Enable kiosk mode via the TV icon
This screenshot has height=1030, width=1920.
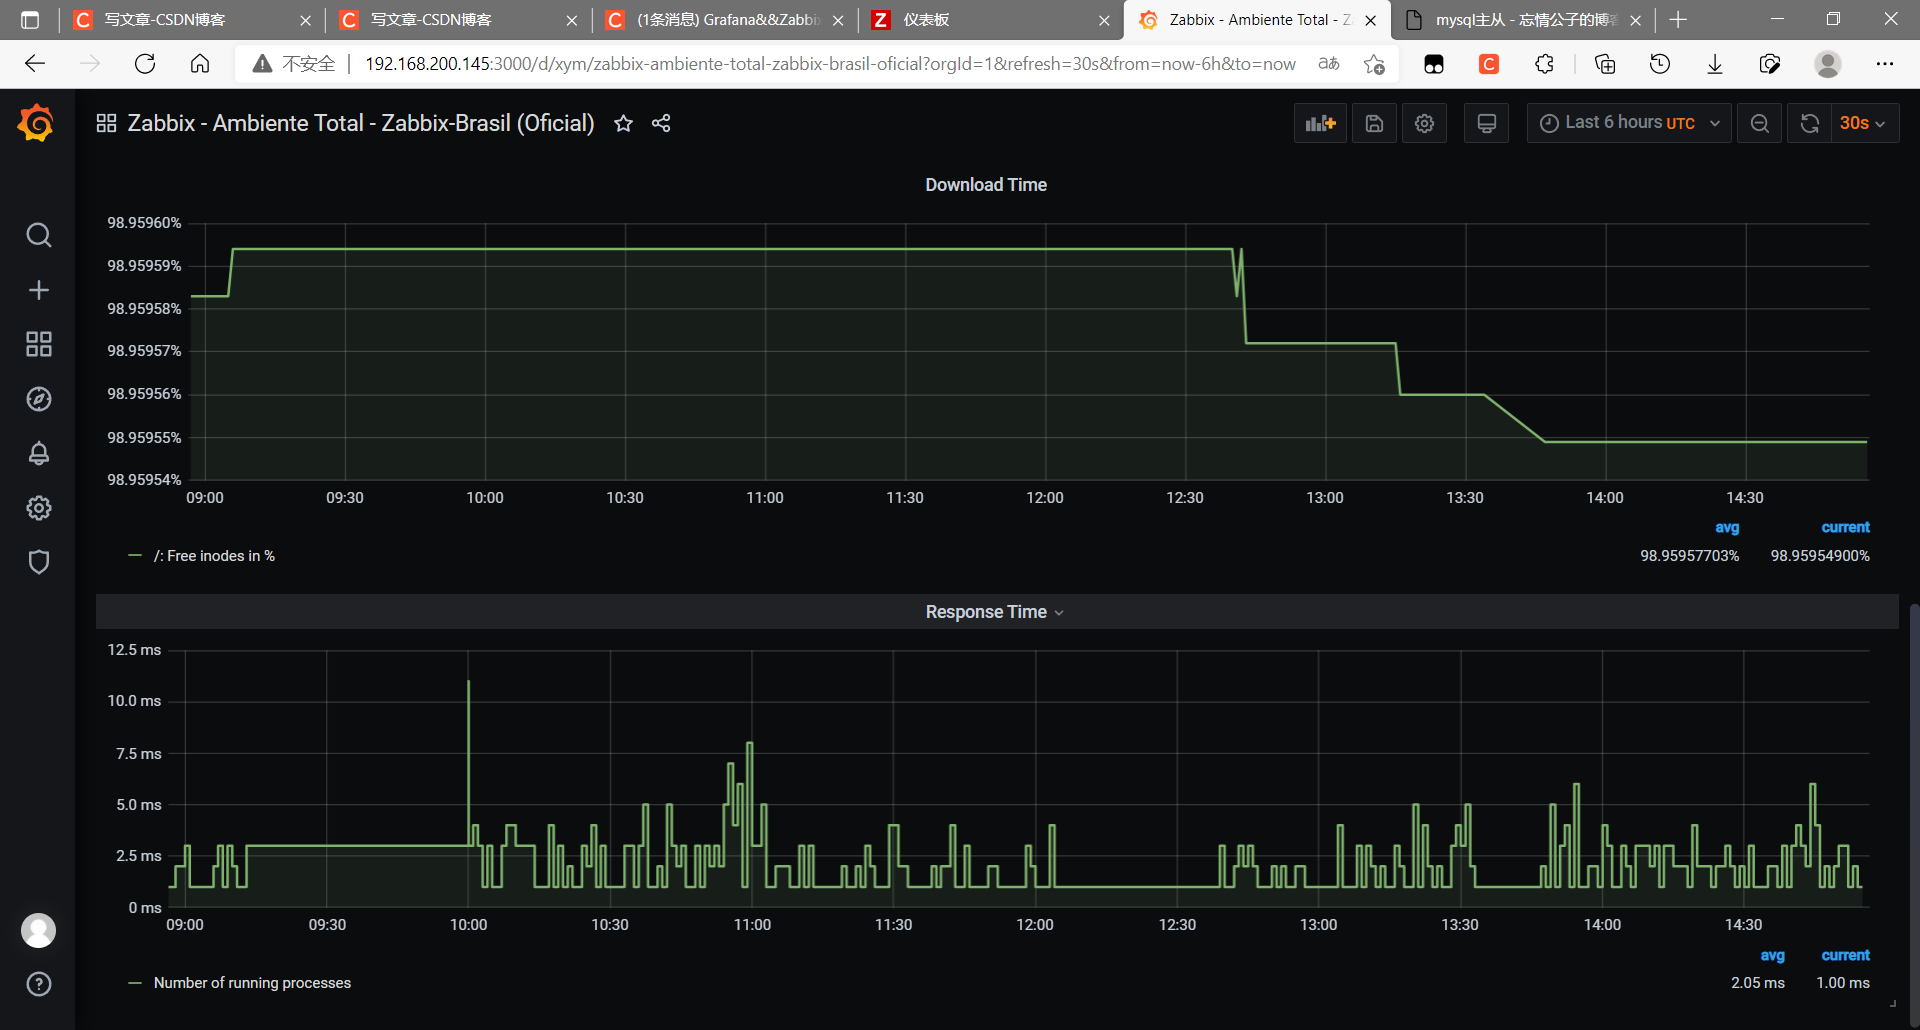coord(1486,123)
